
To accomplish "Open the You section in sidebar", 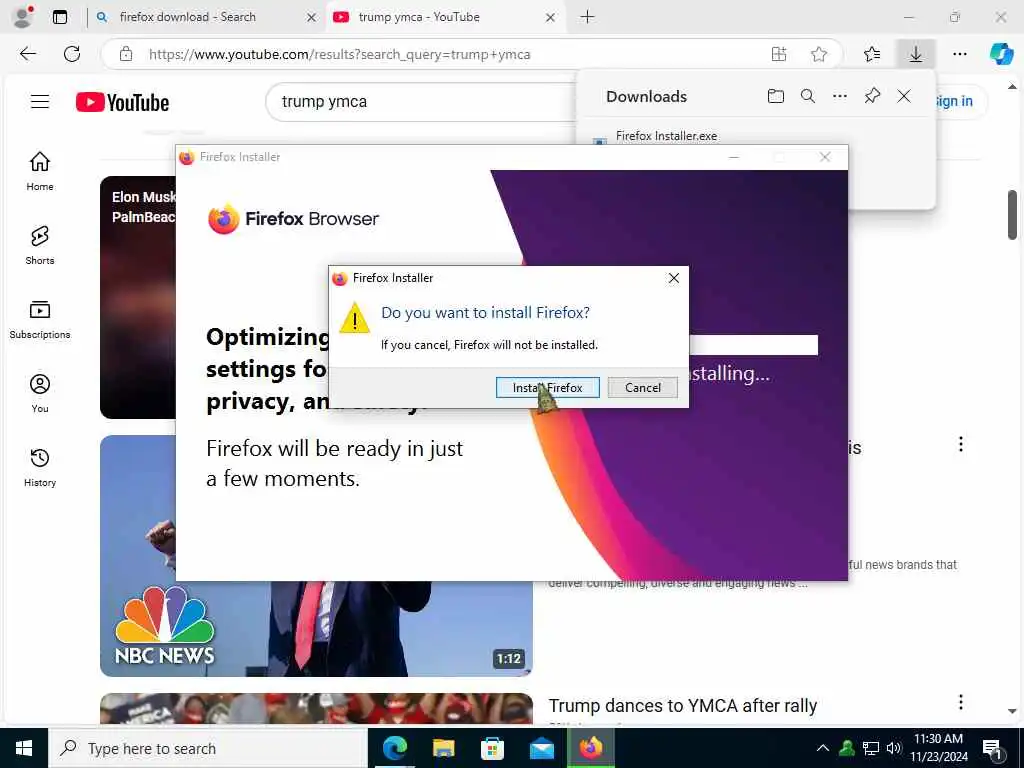I will 40,394.
